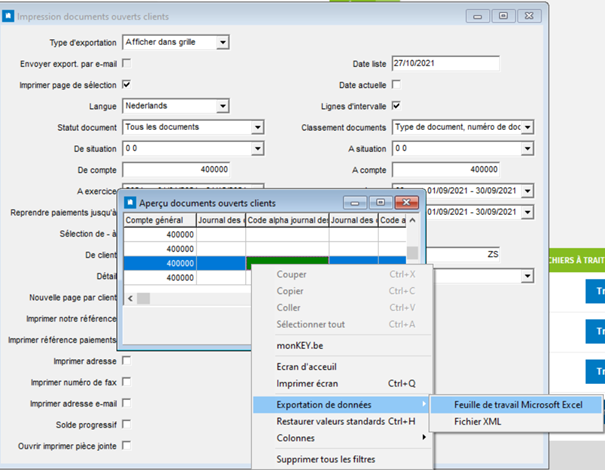Open the Exportation de données submenu
The height and width of the screenshot is (470, 605).
[x=341, y=404]
